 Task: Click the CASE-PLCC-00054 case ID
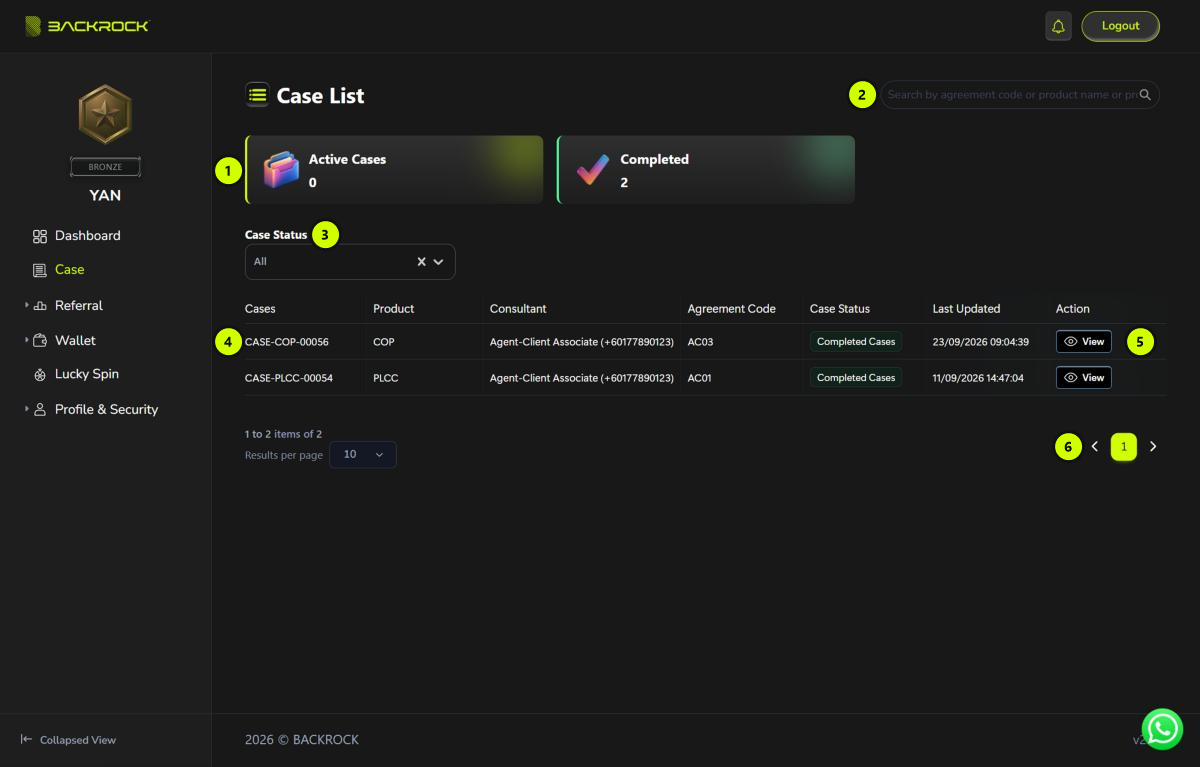pyautogui.click(x=289, y=378)
